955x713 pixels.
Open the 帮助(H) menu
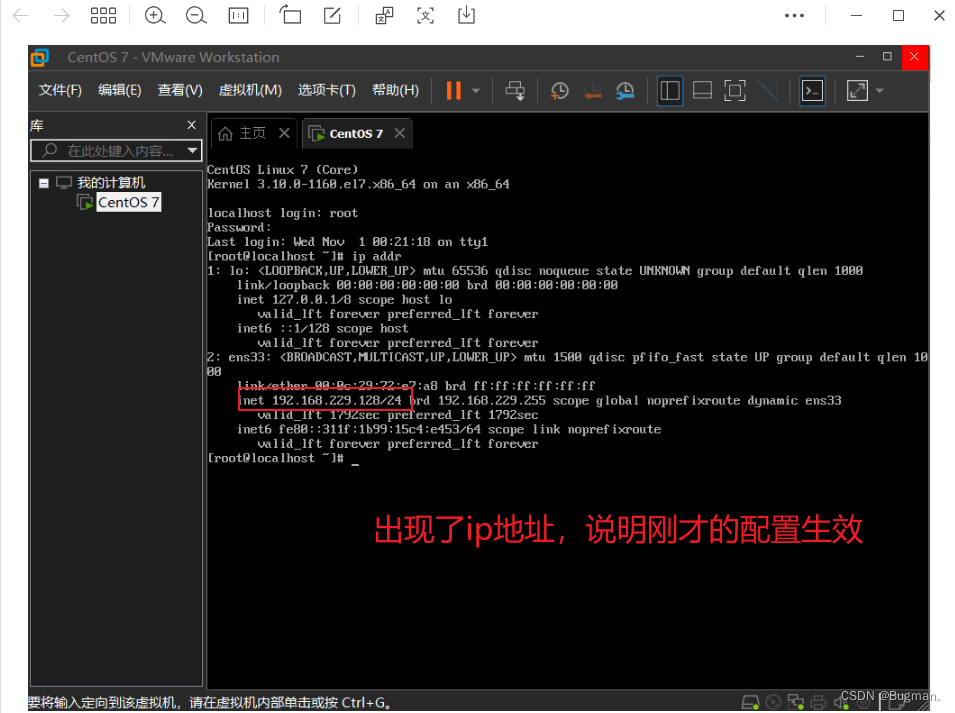(x=395, y=90)
